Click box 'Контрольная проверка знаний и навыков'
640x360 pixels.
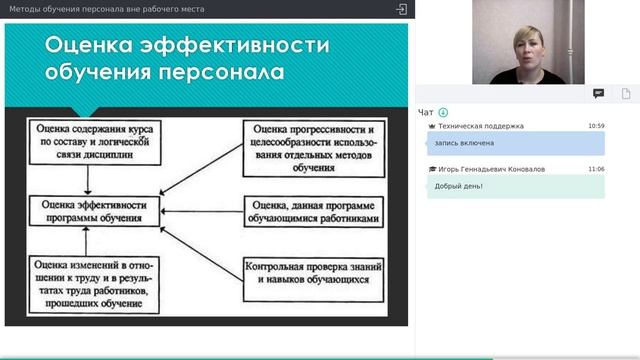(x=313, y=280)
